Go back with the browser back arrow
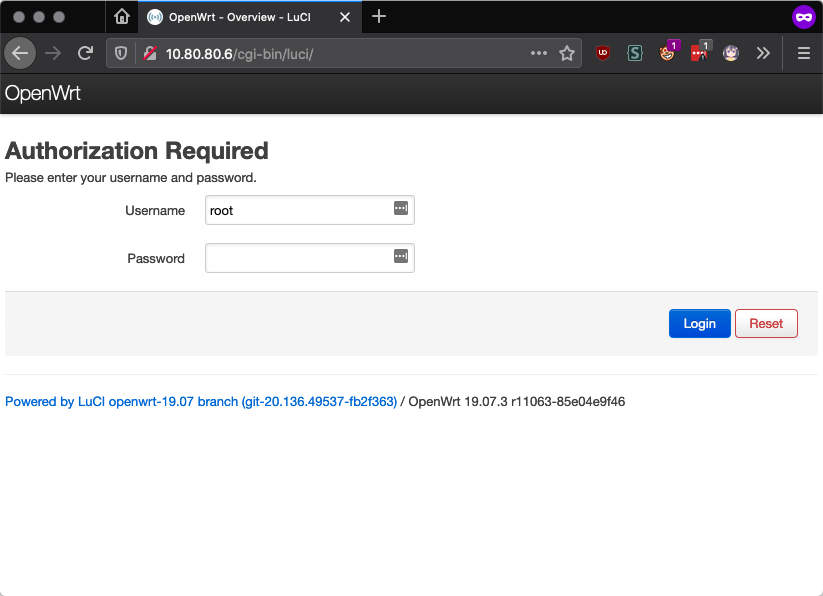 point(20,53)
